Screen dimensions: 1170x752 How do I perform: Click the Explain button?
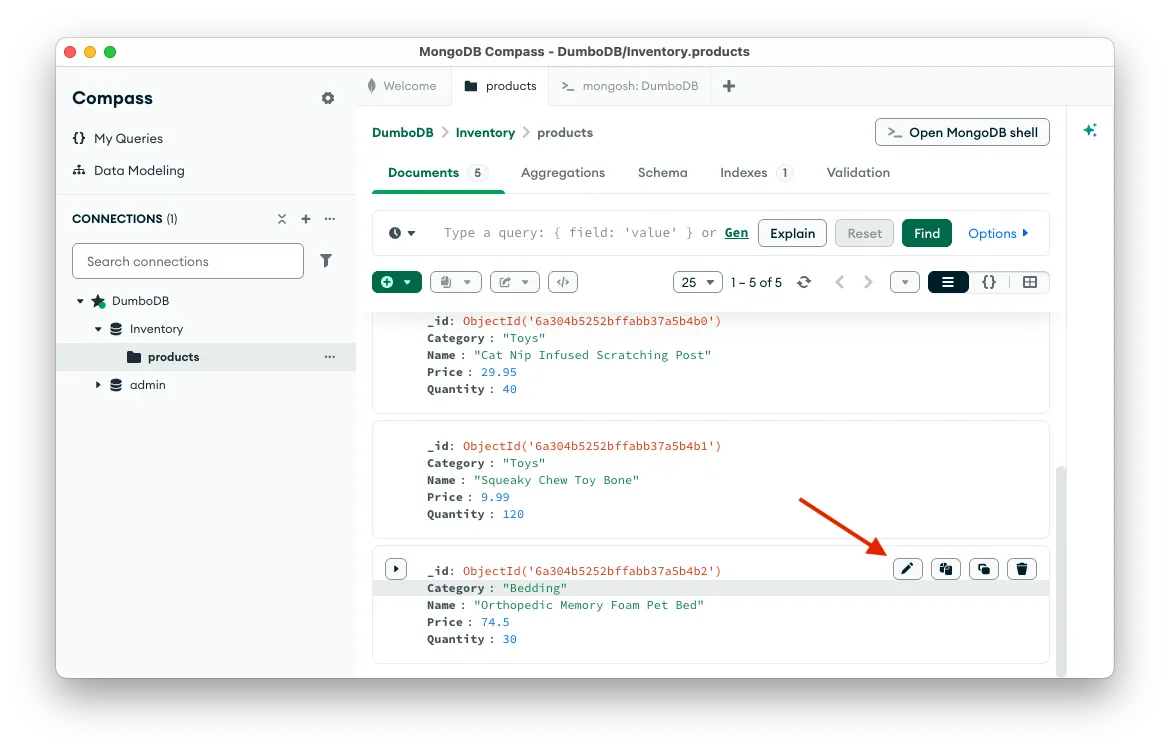pyautogui.click(x=792, y=234)
